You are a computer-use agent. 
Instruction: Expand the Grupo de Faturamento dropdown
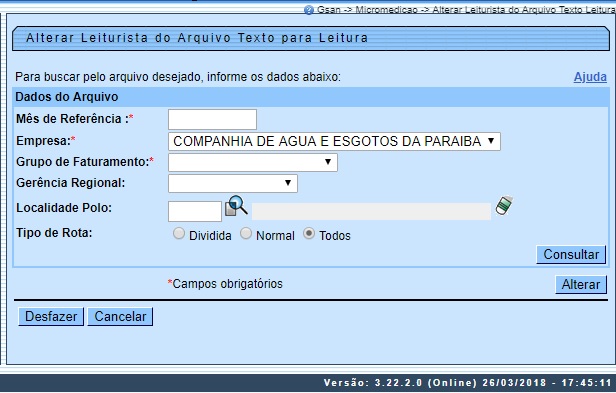(253, 162)
